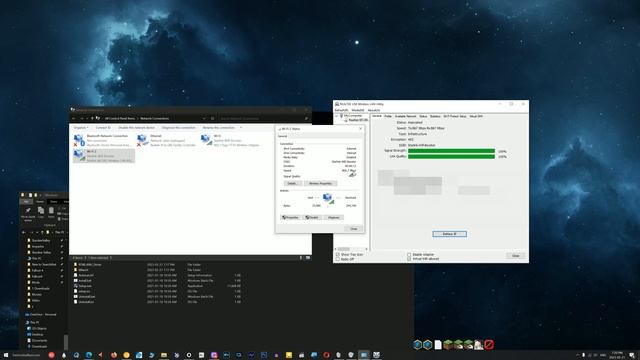Viewport: 640px width, 360px height.
Task: Click ReNew IP button
Action: 449,234
